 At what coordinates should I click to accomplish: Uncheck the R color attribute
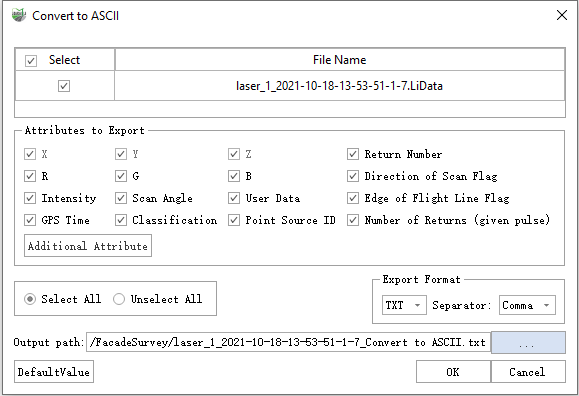pos(30,176)
